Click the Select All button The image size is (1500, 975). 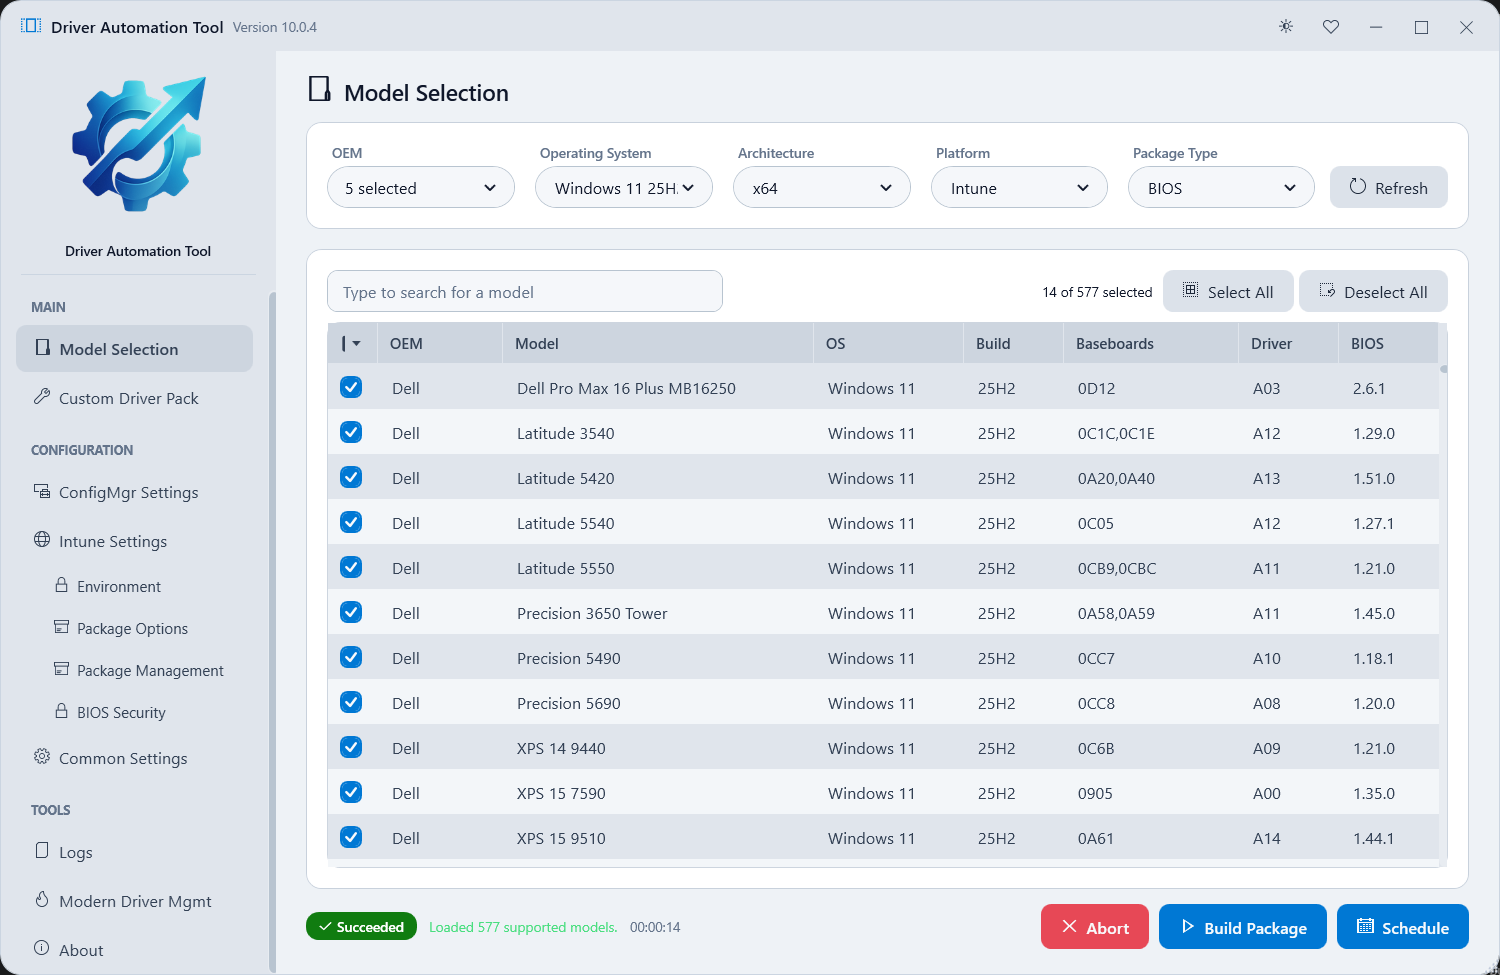[x=1228, y=291]
